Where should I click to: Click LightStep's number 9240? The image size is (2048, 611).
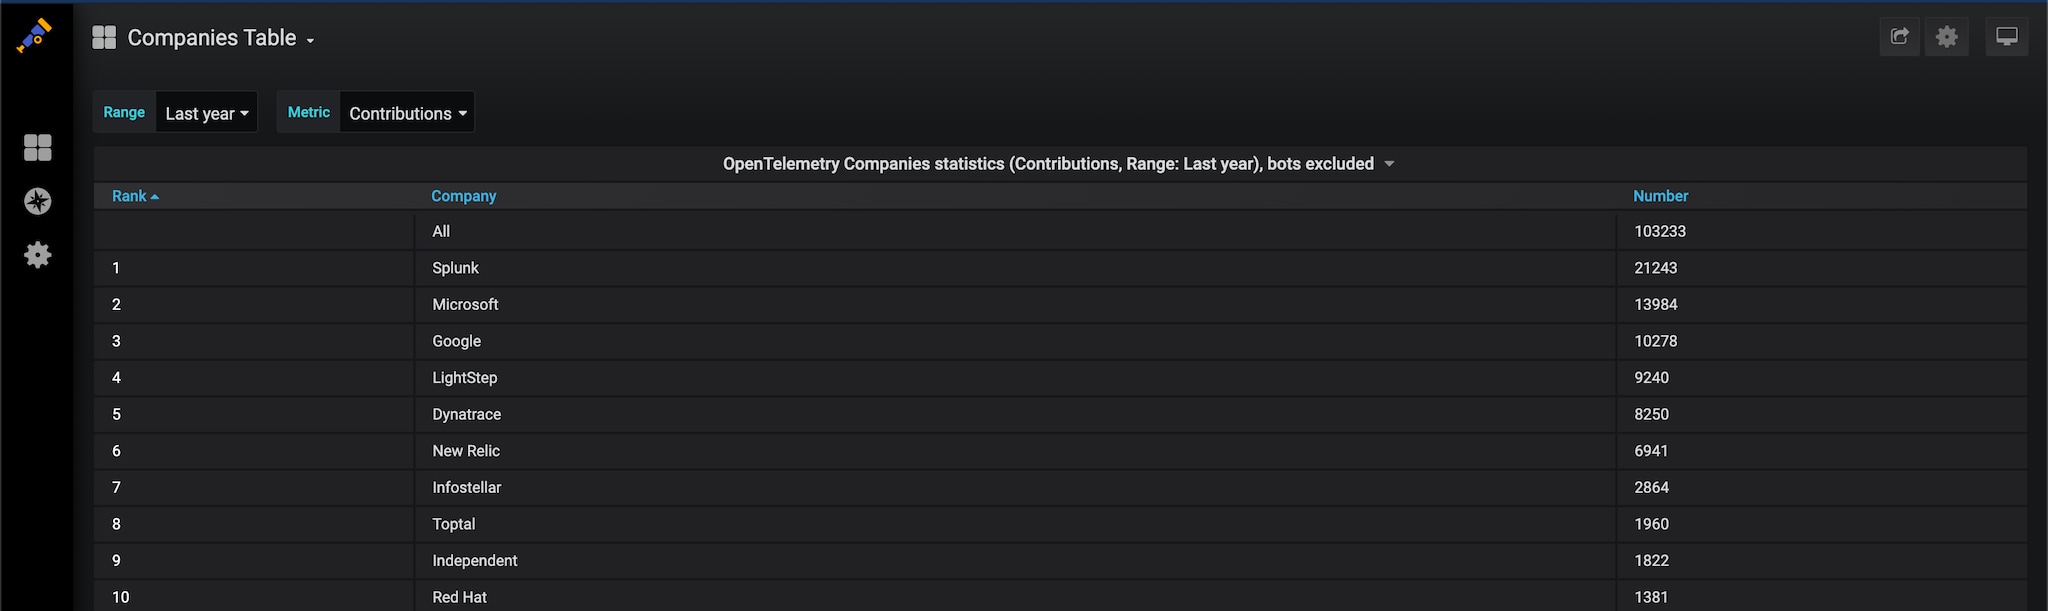(x=1652, y=377)
